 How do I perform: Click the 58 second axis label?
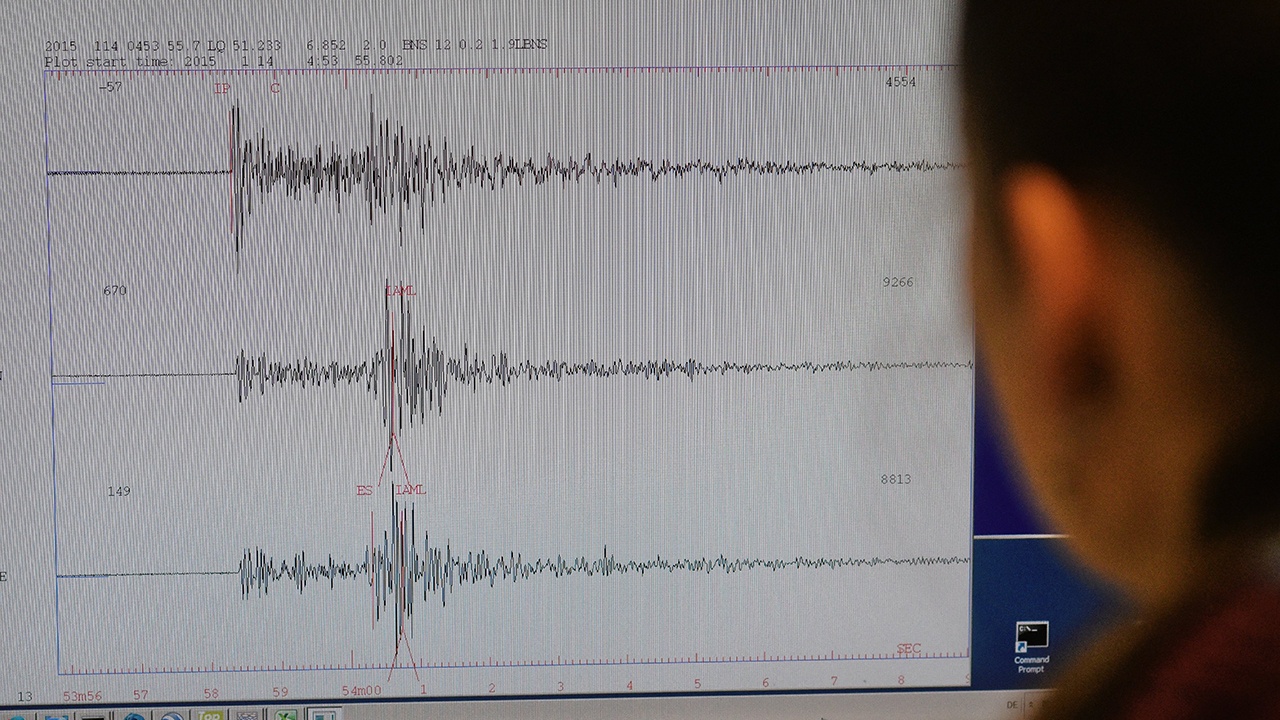211,692
